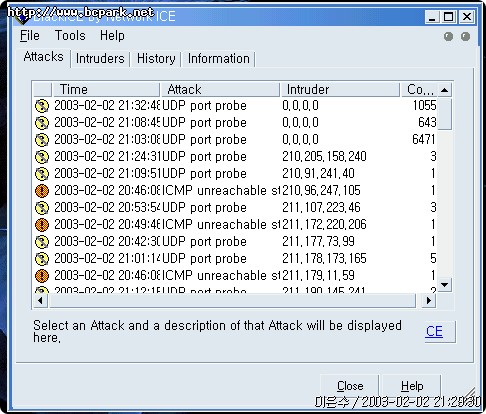Click yellow icon of 21:09:51 row
The width and height of the screenshot is (486, 414).
42,174
